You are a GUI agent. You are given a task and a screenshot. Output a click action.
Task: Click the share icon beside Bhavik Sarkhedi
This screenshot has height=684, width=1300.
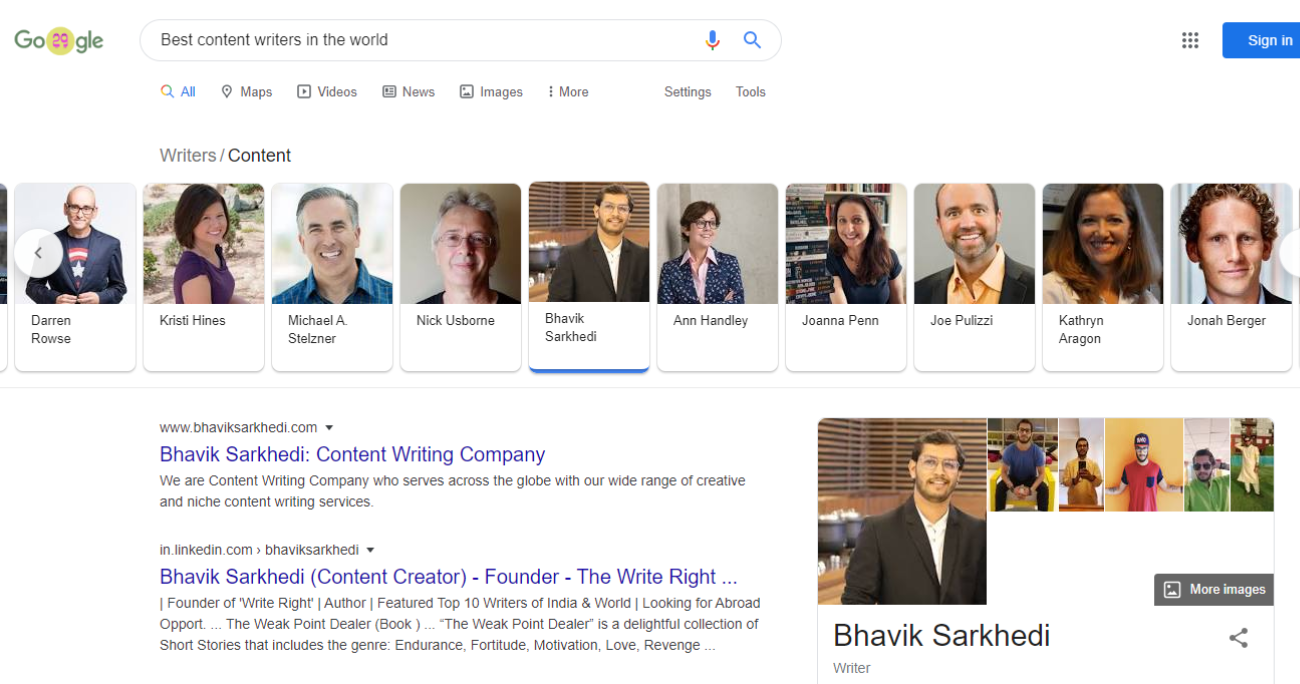[x=1238, y=637]
